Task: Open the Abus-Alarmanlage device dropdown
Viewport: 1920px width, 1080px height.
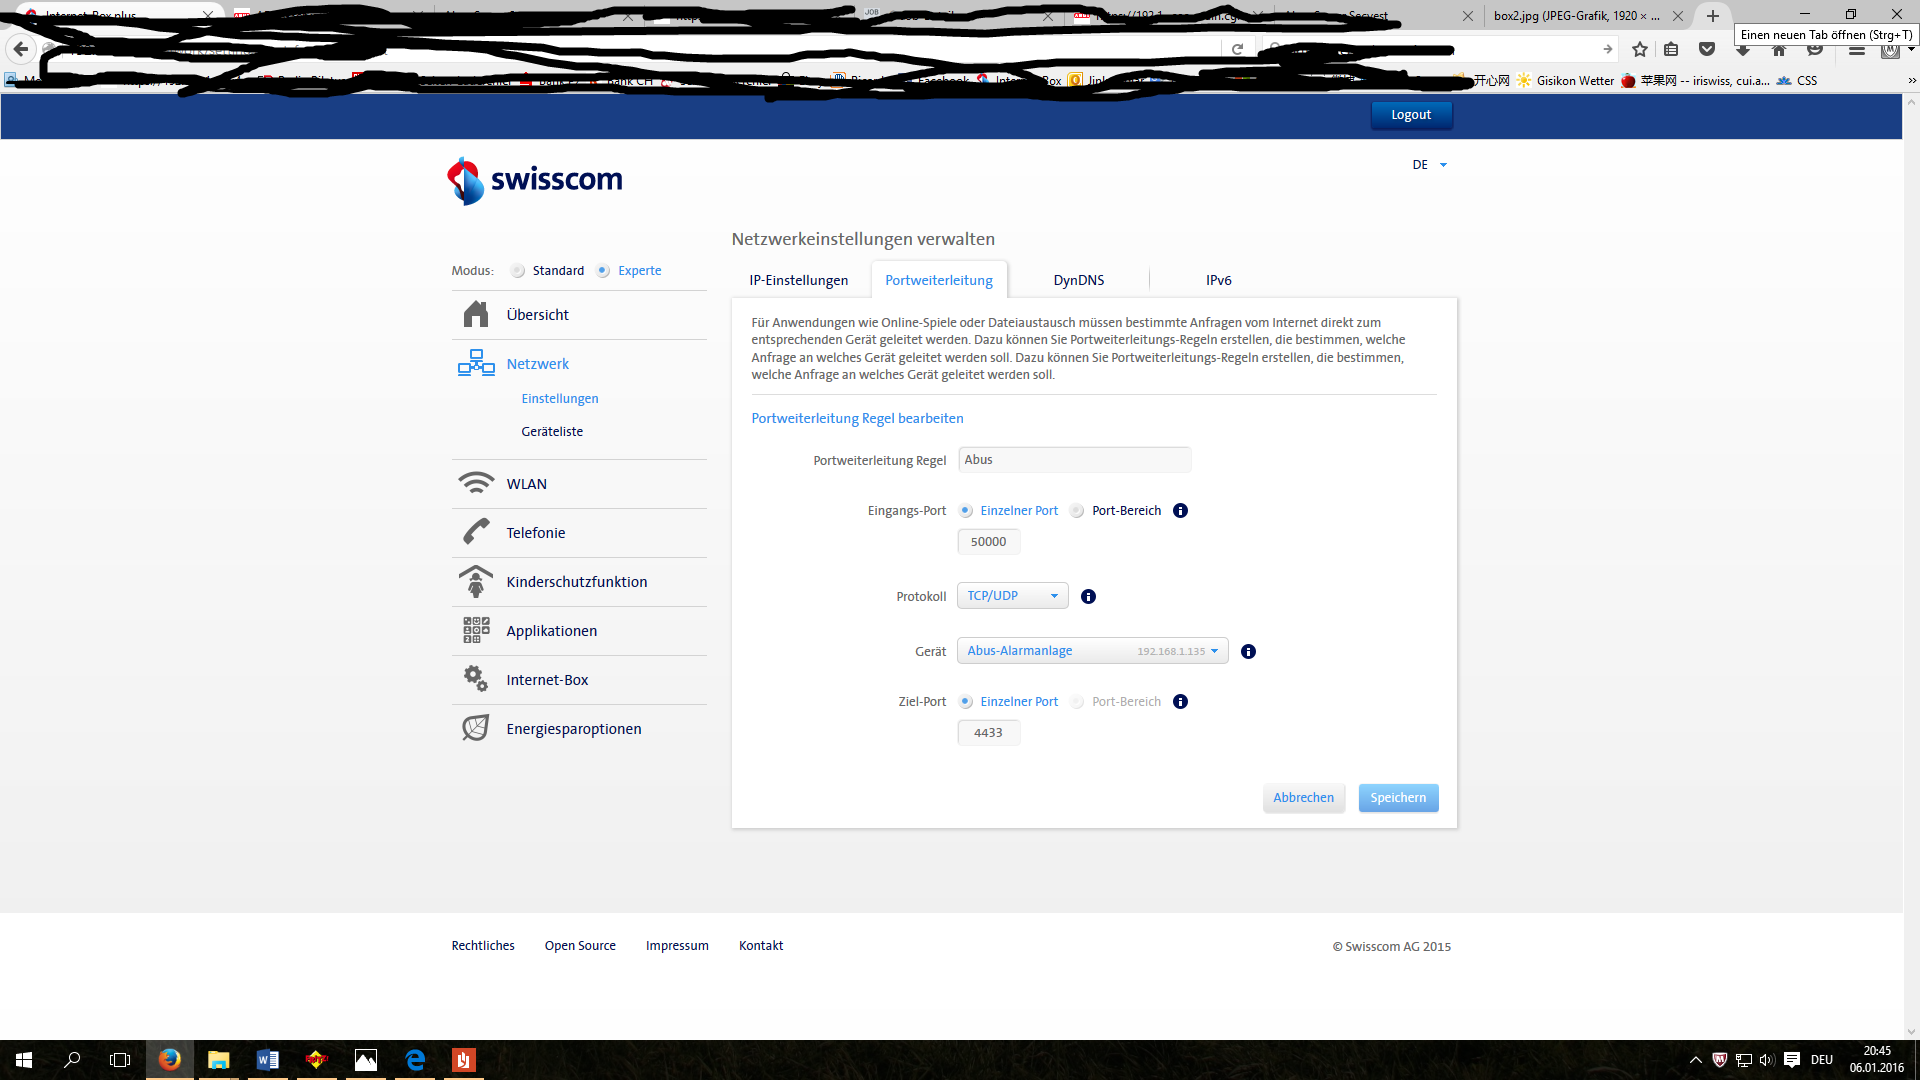Action: 1092,651
